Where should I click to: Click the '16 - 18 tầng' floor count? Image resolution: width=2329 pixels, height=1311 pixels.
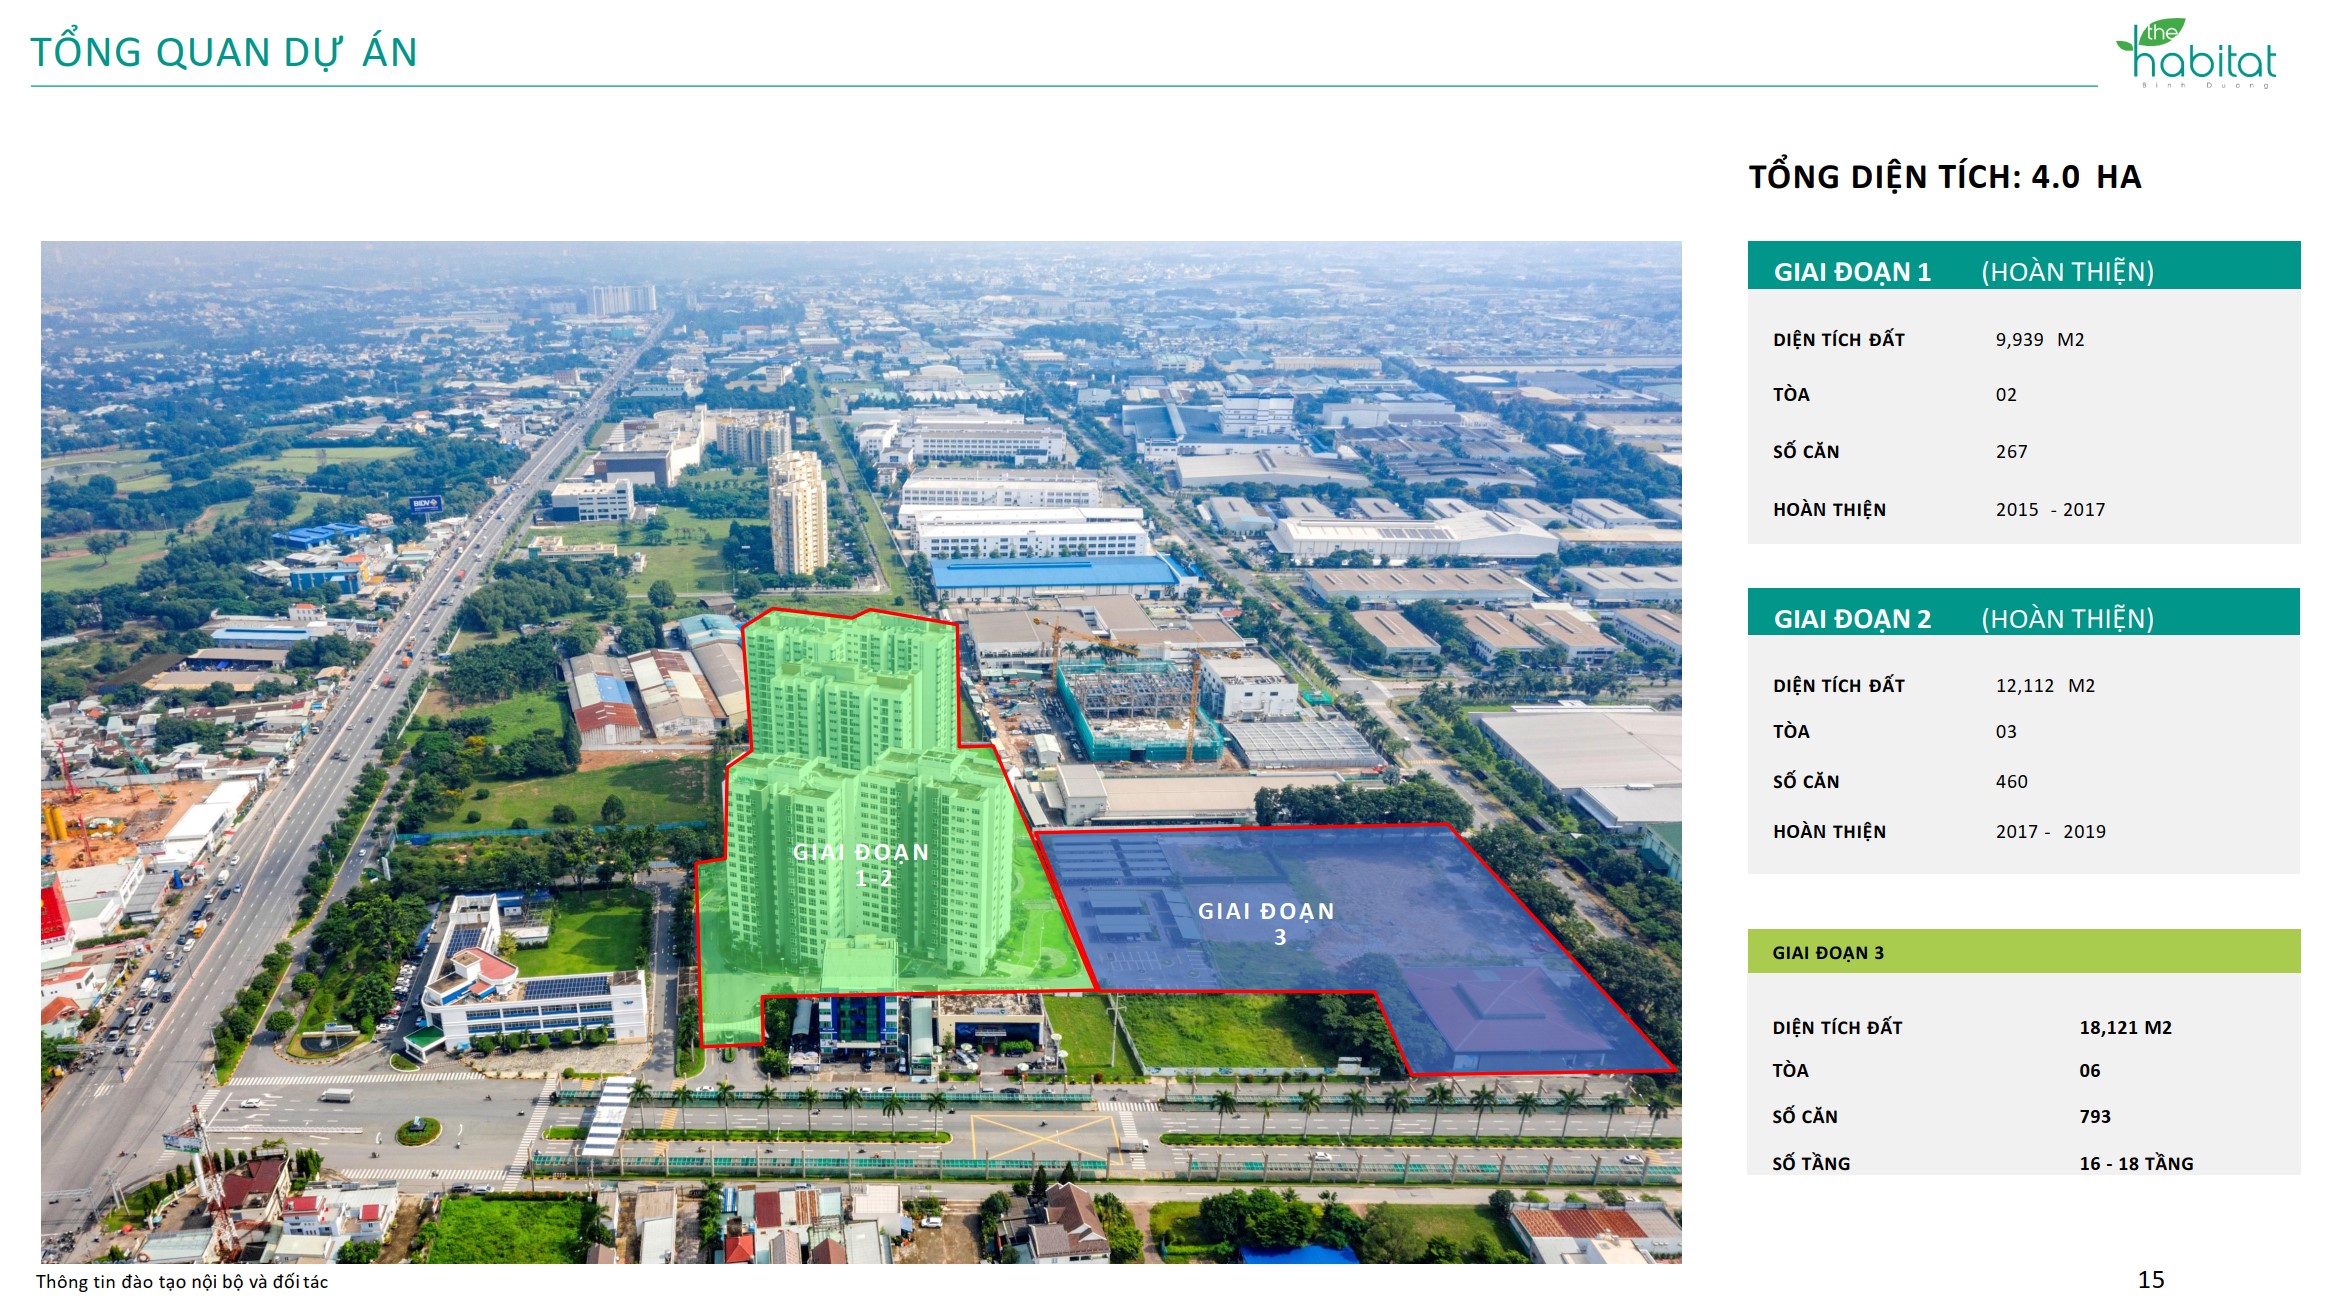[x=2136, y=1164]
